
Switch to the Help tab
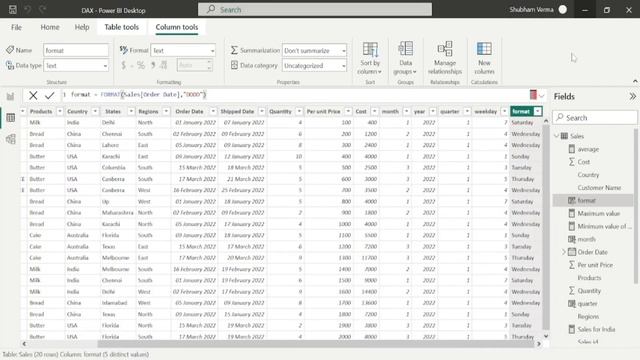(82, 27)
